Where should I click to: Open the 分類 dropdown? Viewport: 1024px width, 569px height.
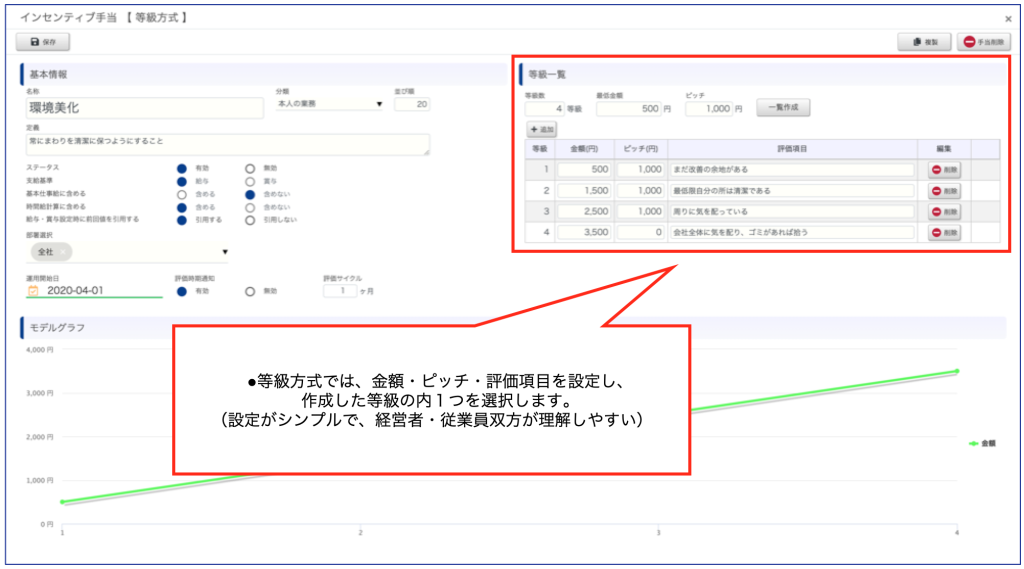[x=330, y=104]
